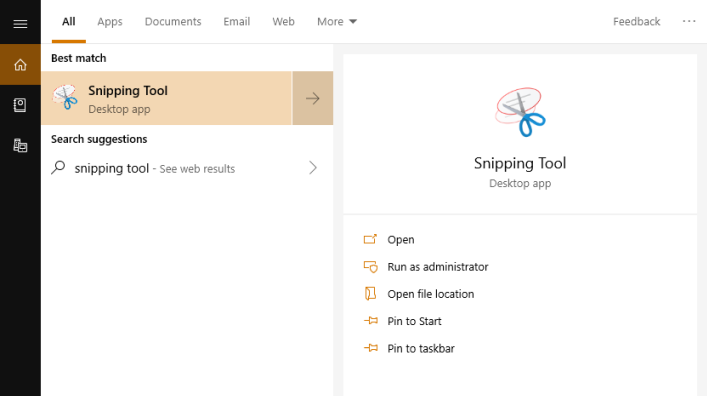
Task: Choose Pin to Start
Action: pos(414,321)
